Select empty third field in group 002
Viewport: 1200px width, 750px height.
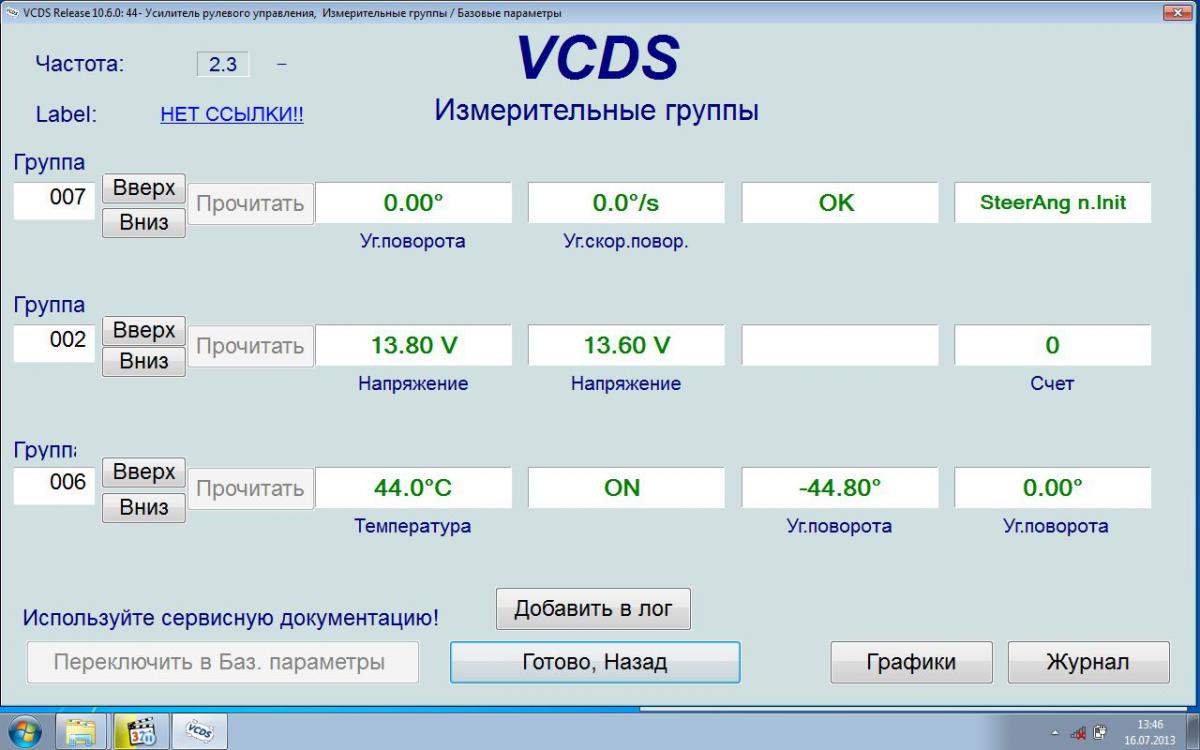tap(839, 346)
